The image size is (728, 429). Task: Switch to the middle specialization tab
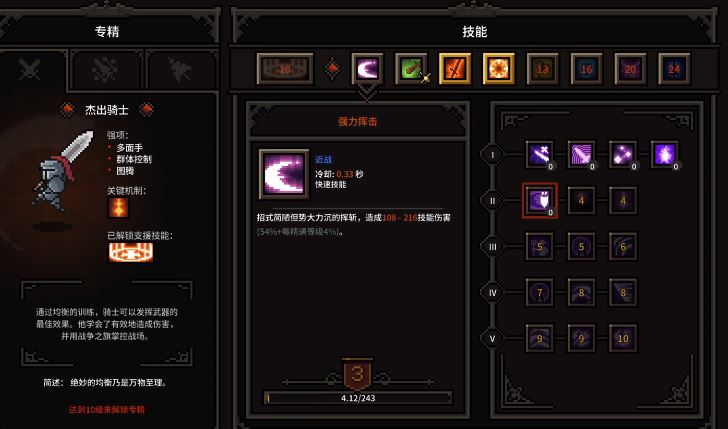point(105,70)
